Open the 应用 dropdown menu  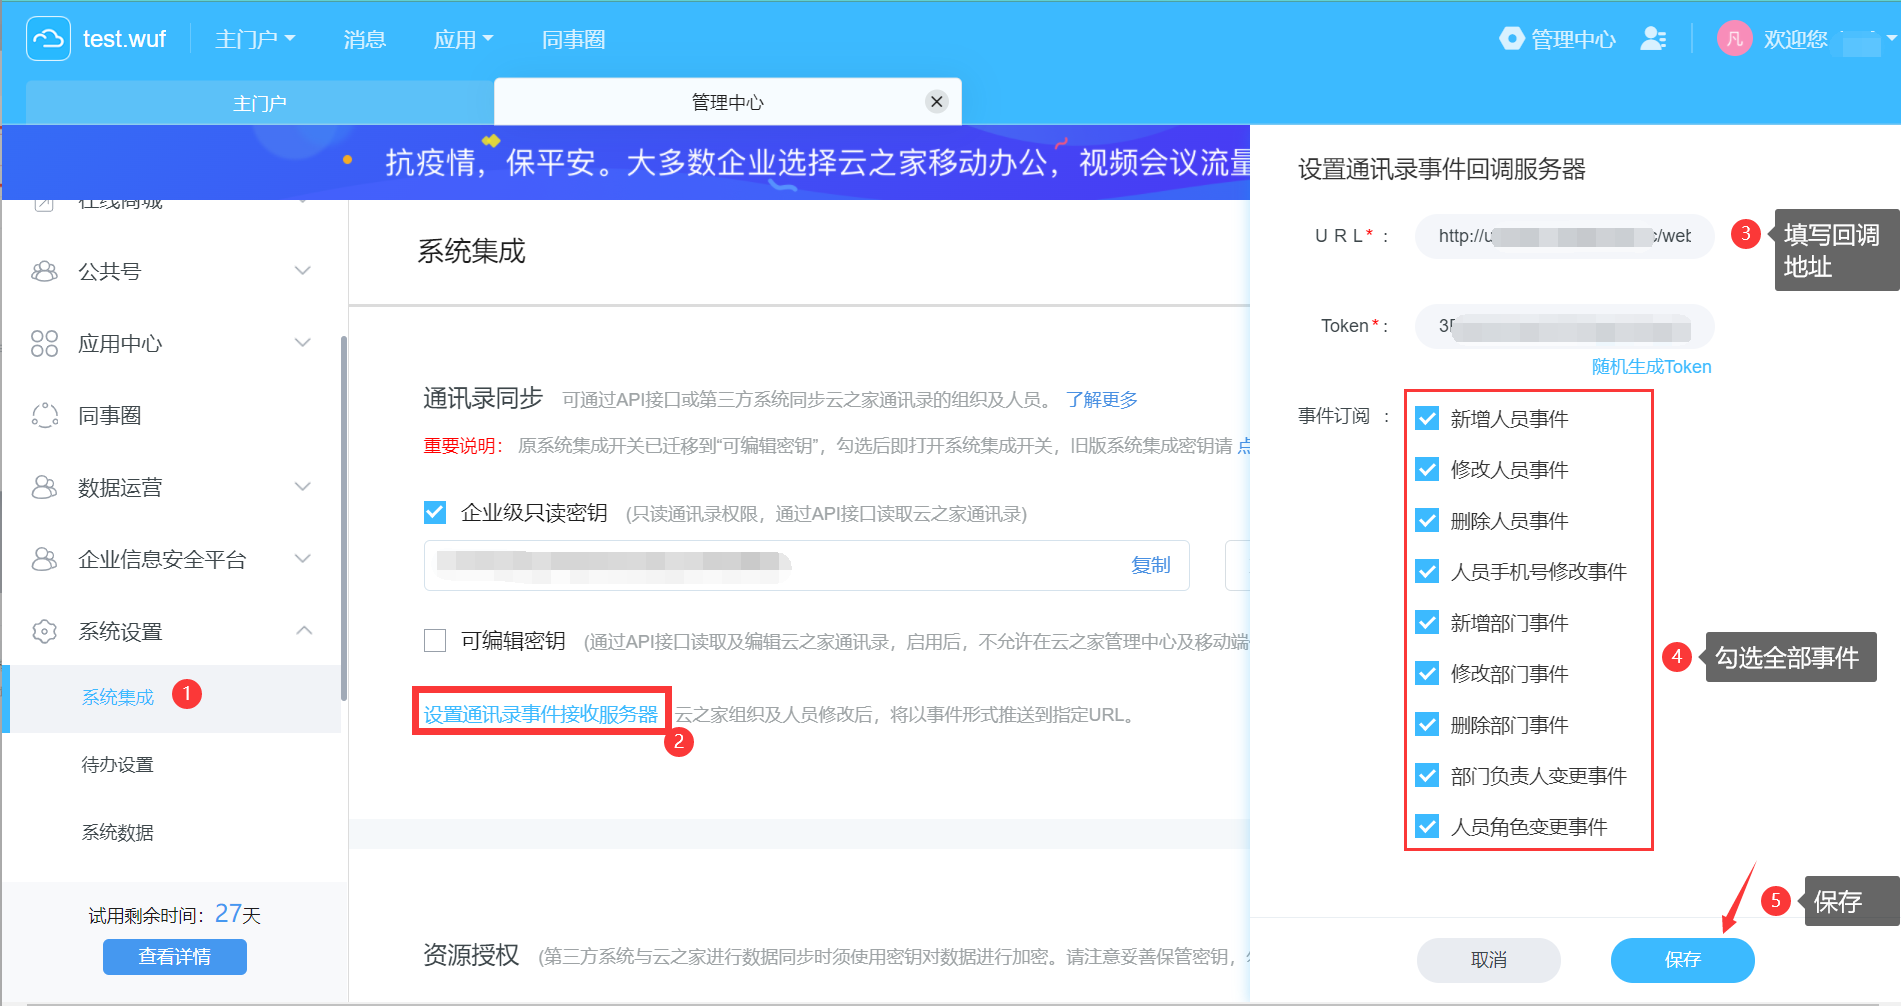pos(463,40)
